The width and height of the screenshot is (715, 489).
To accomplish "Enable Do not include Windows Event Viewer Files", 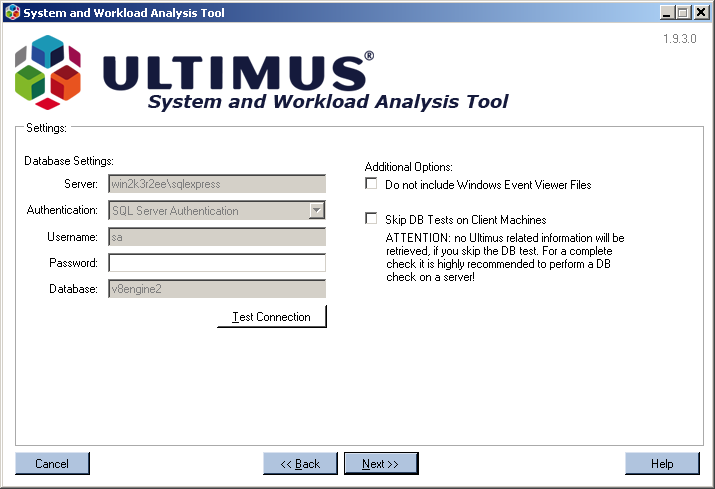I will 371,184.
